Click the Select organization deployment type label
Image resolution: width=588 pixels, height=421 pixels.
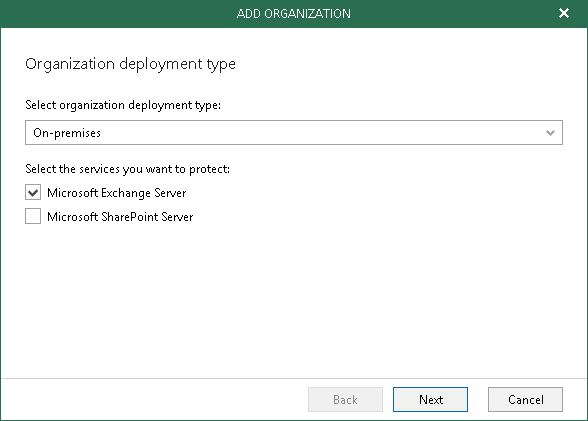click(x=123, y=105)
